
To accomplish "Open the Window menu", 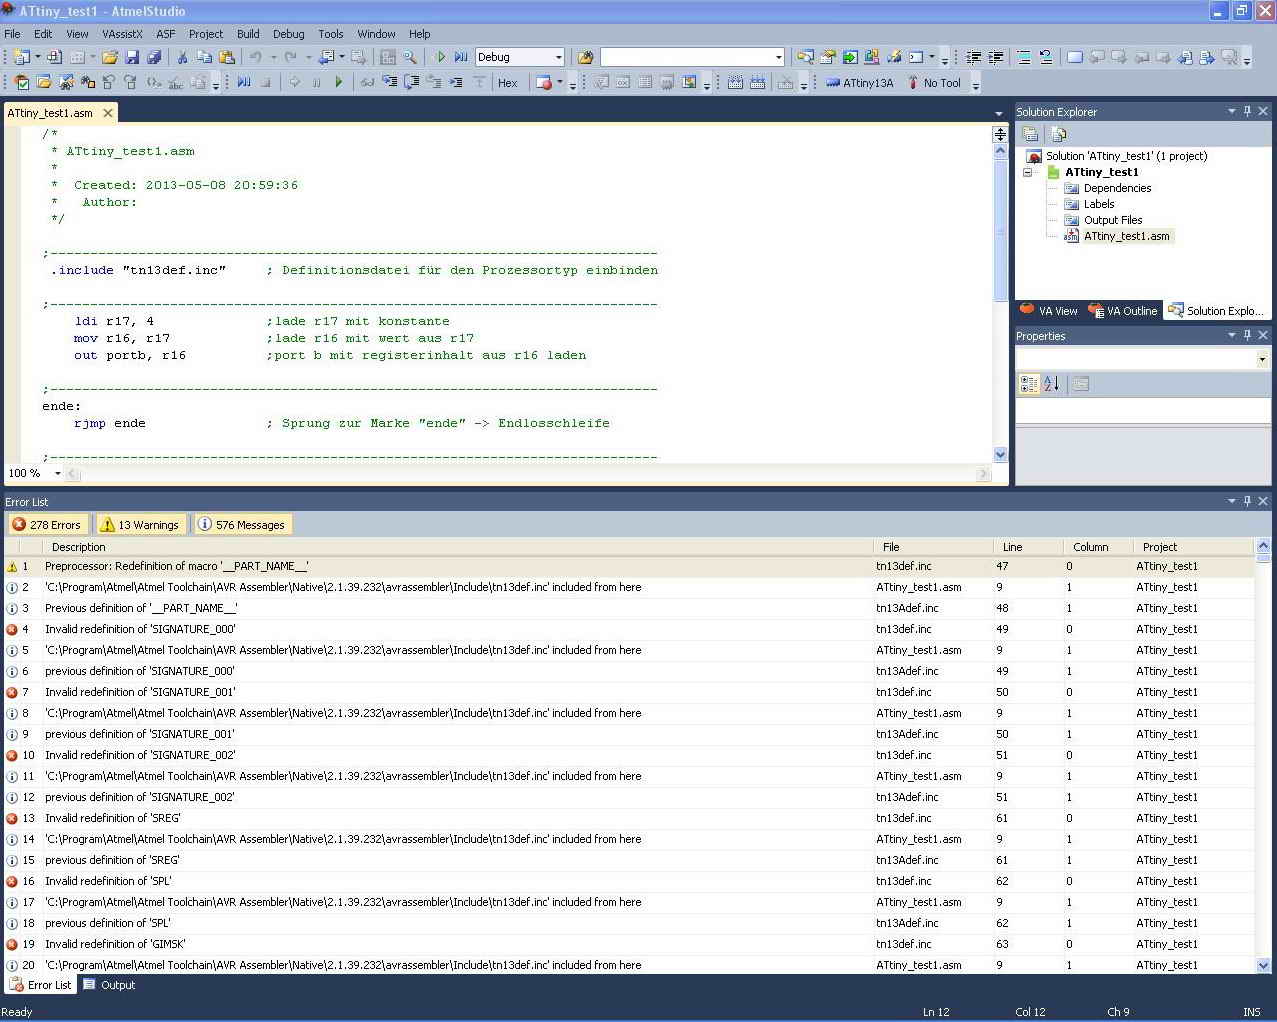I will pyautogui.click(x=376, y=34).
